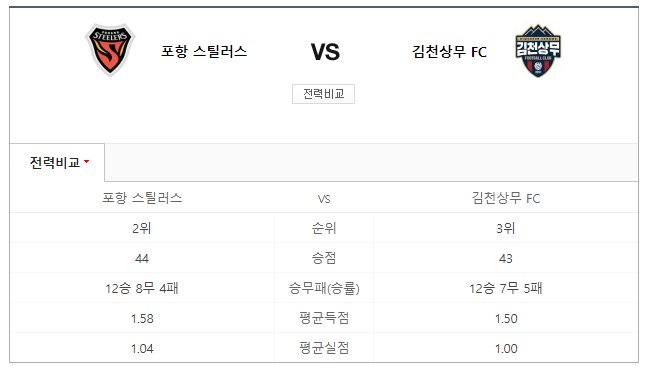Click Pohang's 2위 rank cell
Image resolution: width=646 pixels, height=370 pixels.
pyautogui.click(x=142, y=228)
